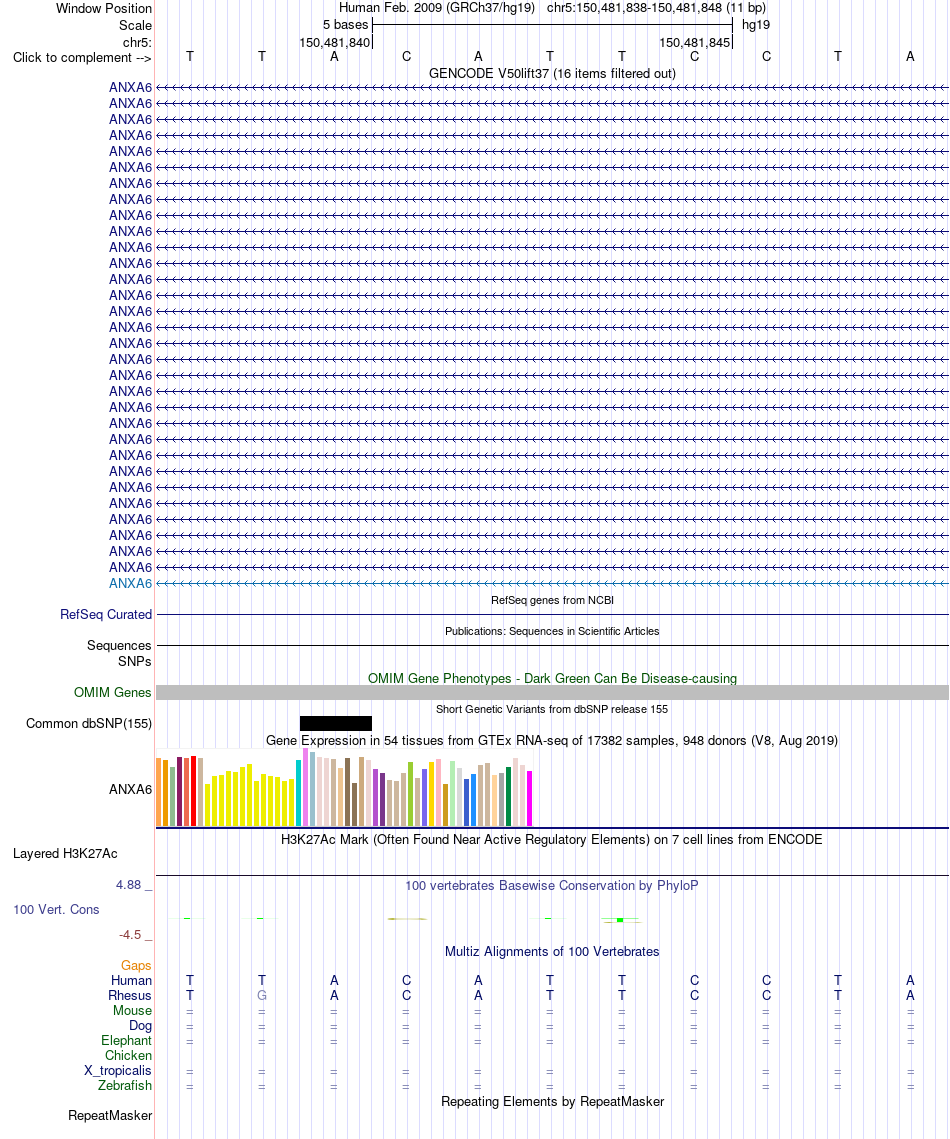Click the Mouse alignment row label
This screenshot has width=950, height=1139.
click(132, 1010)
